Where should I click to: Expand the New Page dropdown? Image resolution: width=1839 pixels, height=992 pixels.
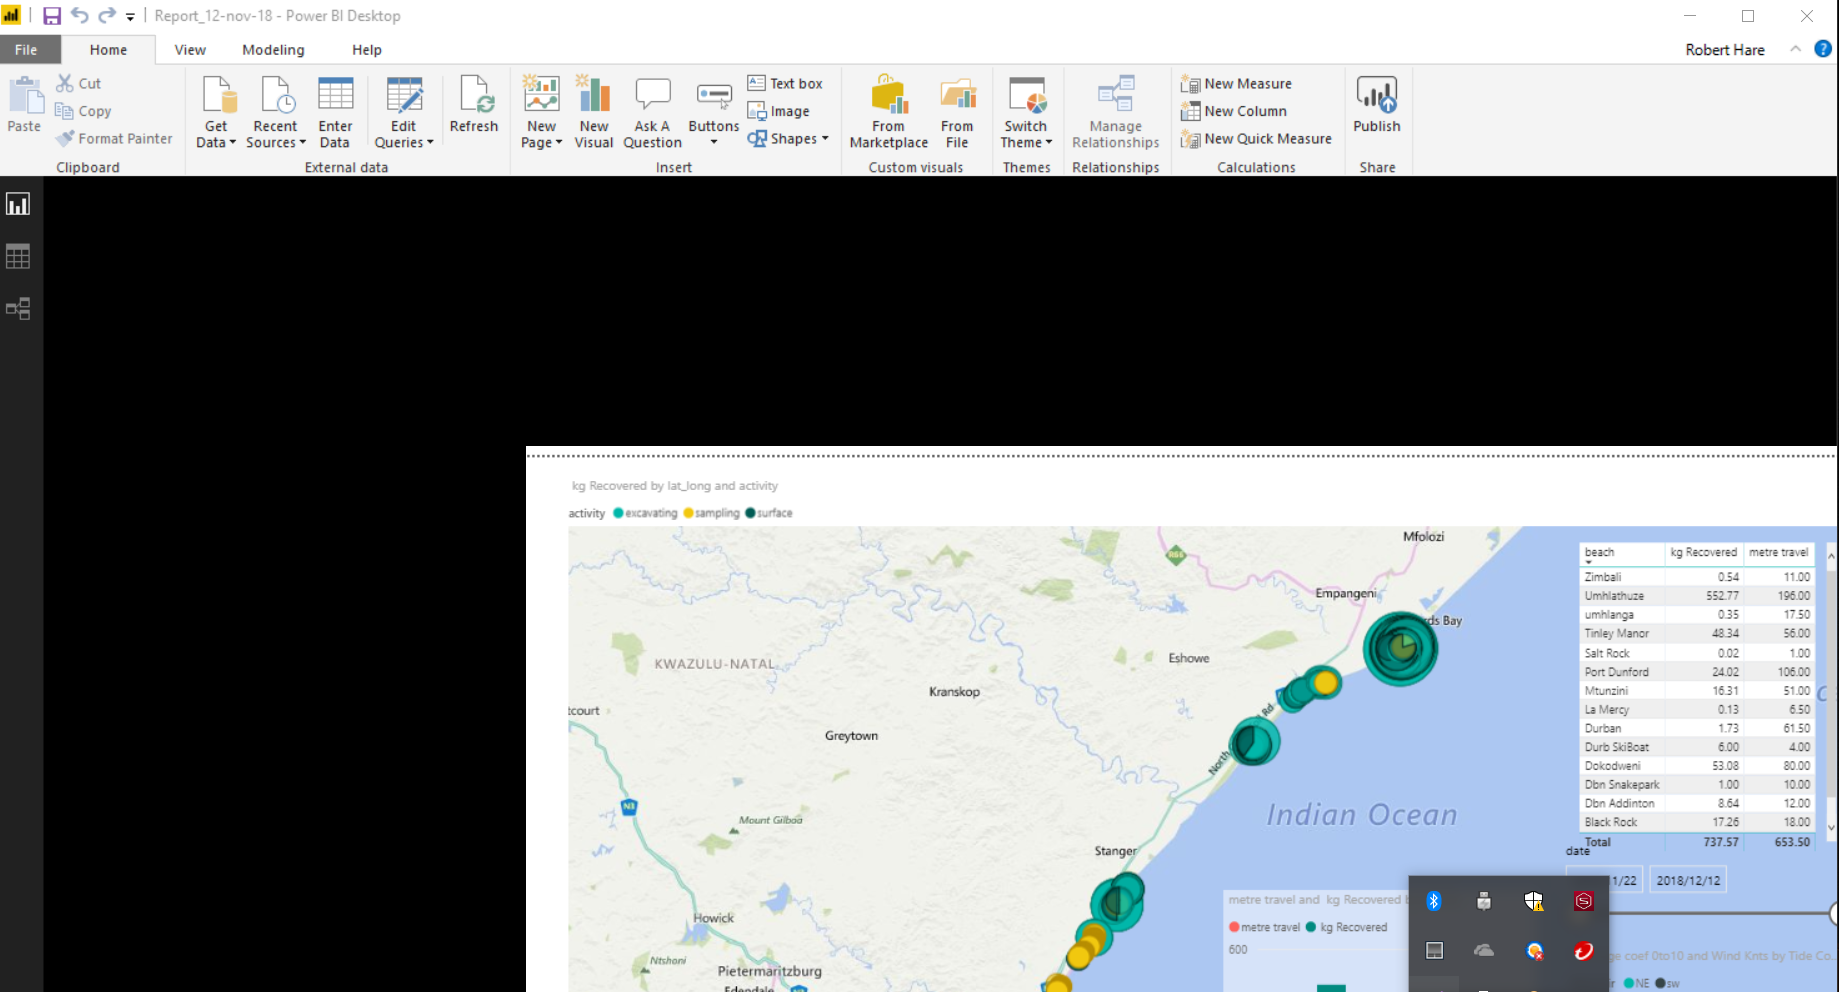(x=541, y=134)
